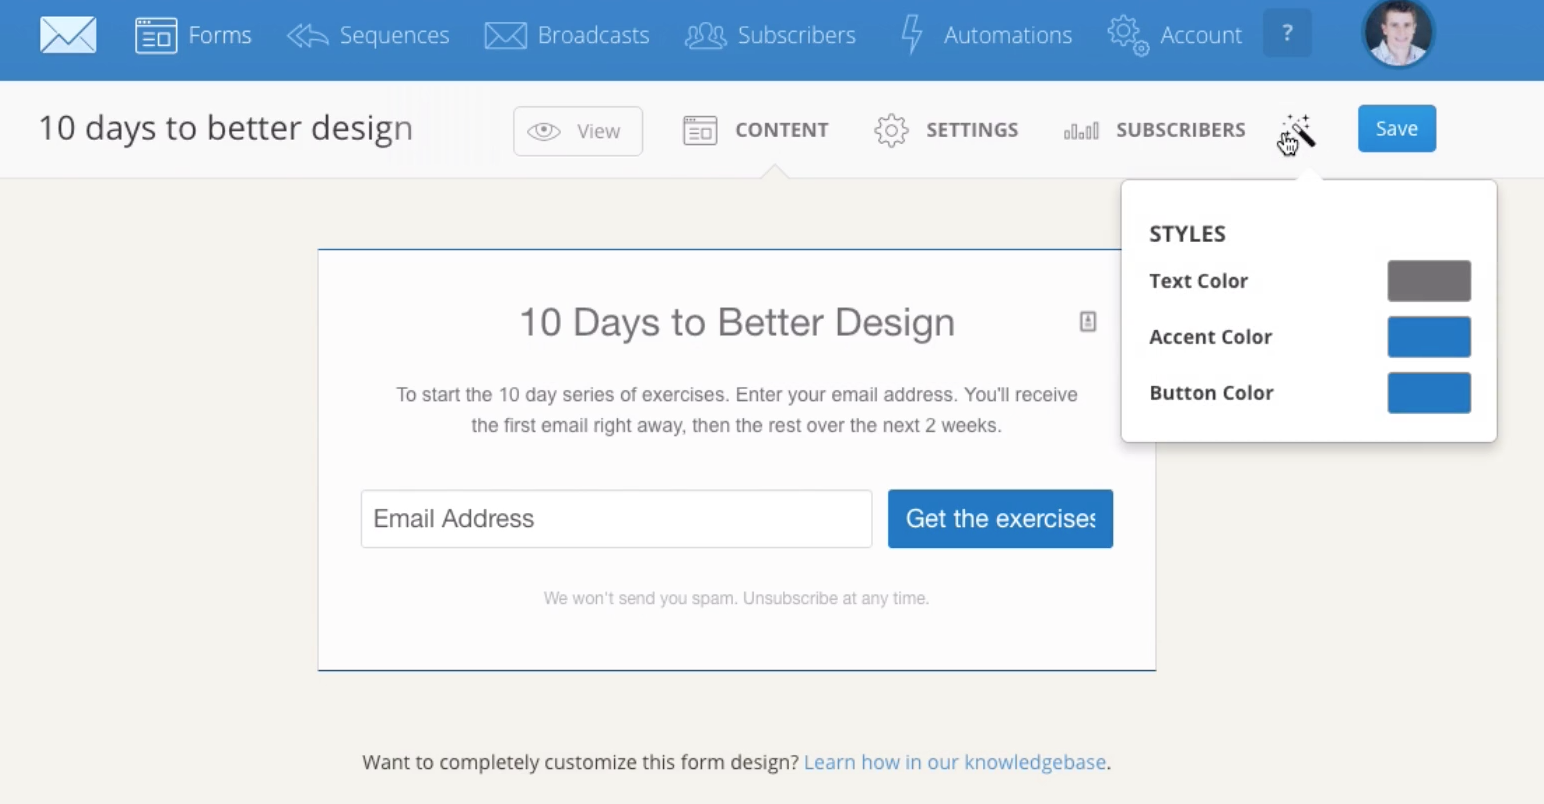The image size is (1544, 804).
Task: Change the Button Color swatch
Action: coord(1429,393)
